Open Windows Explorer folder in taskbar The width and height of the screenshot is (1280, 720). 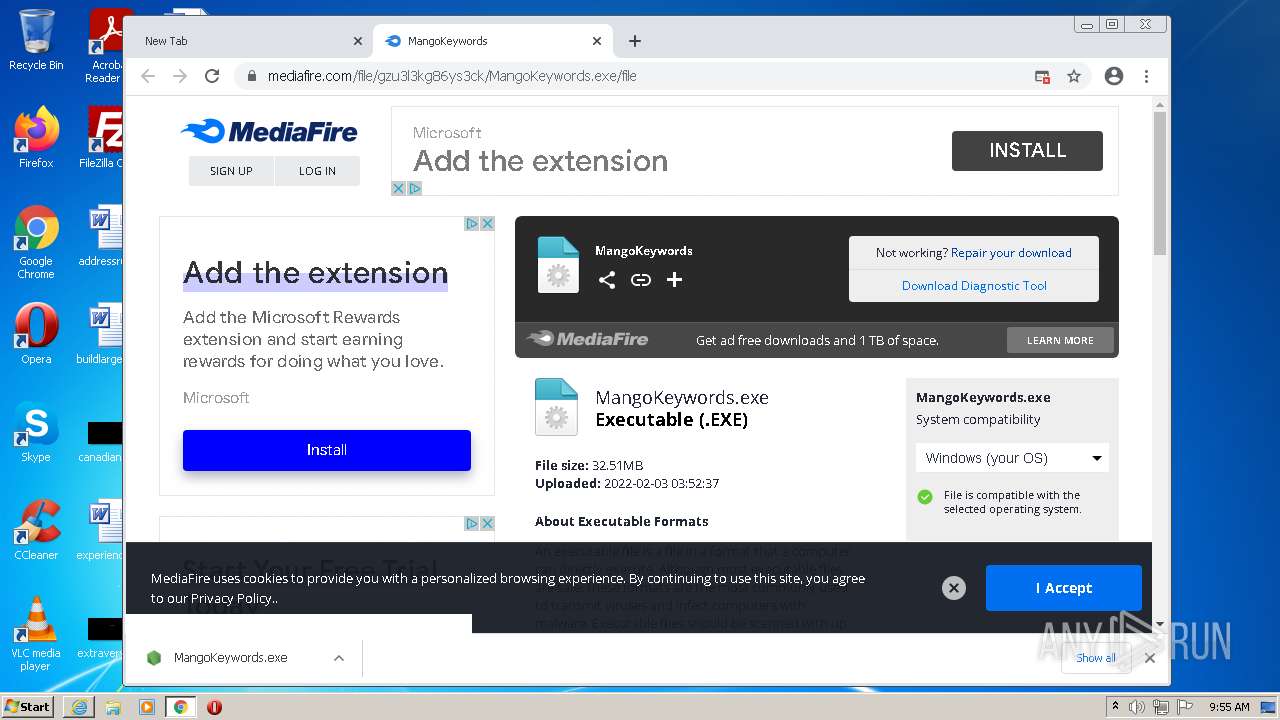[113, 707]
